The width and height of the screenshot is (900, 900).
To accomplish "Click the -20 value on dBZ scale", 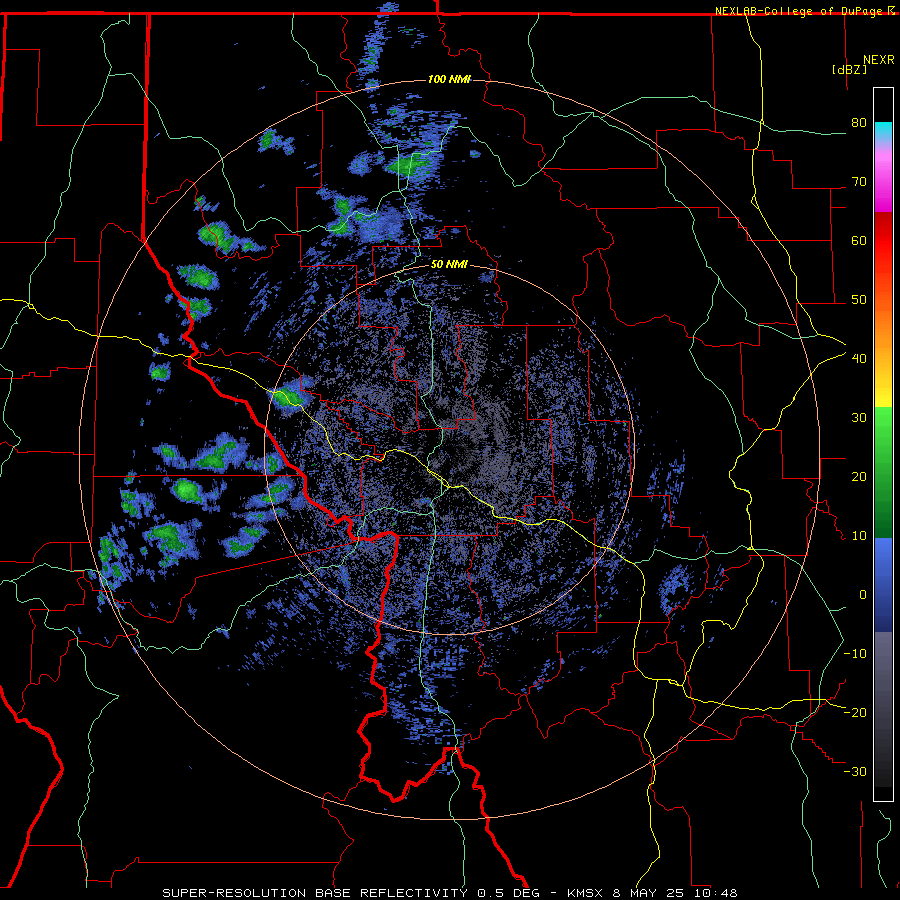I will (855, 712).
